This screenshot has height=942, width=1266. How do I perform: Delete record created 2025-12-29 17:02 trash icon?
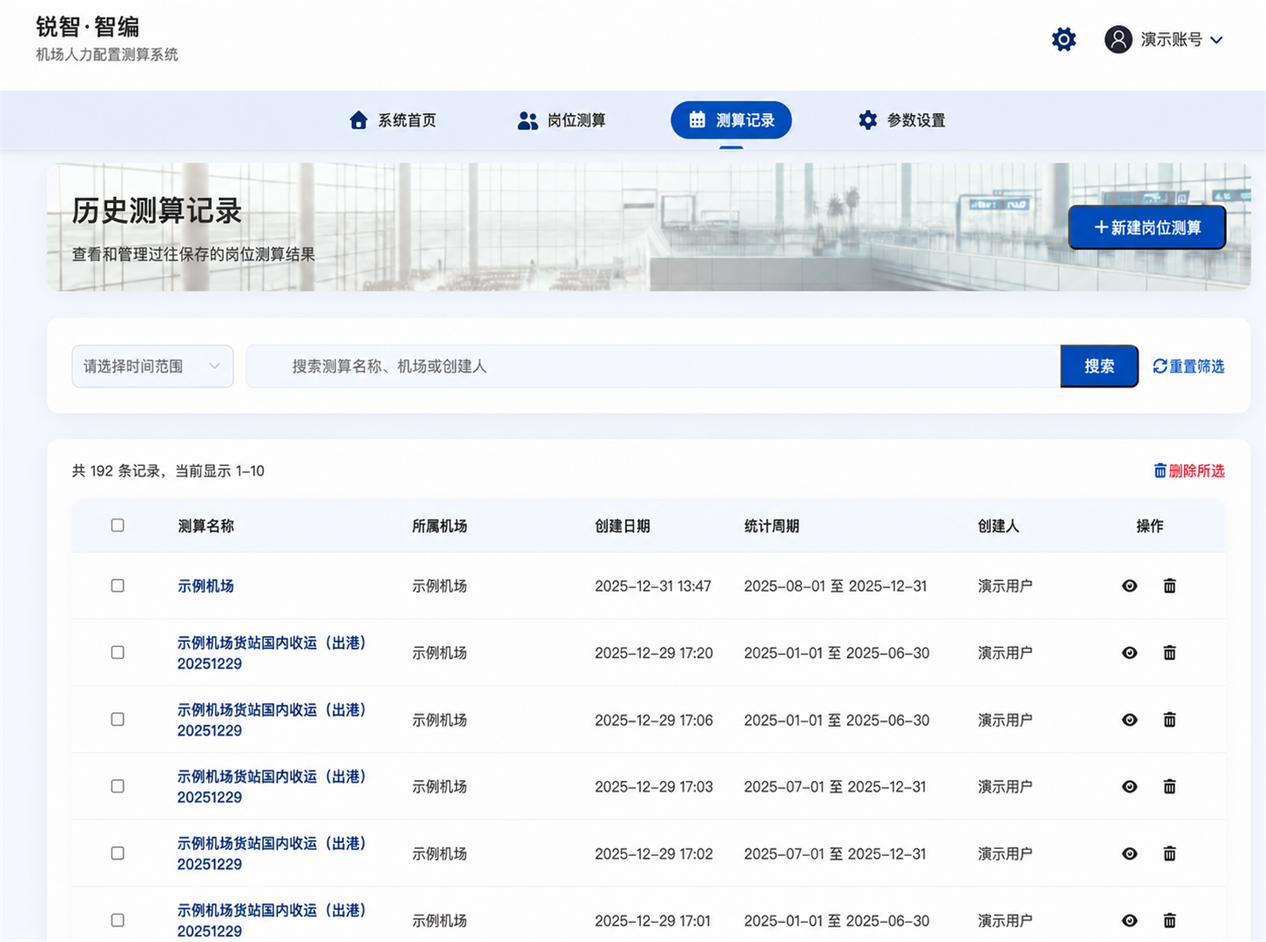pos(1170,854)
